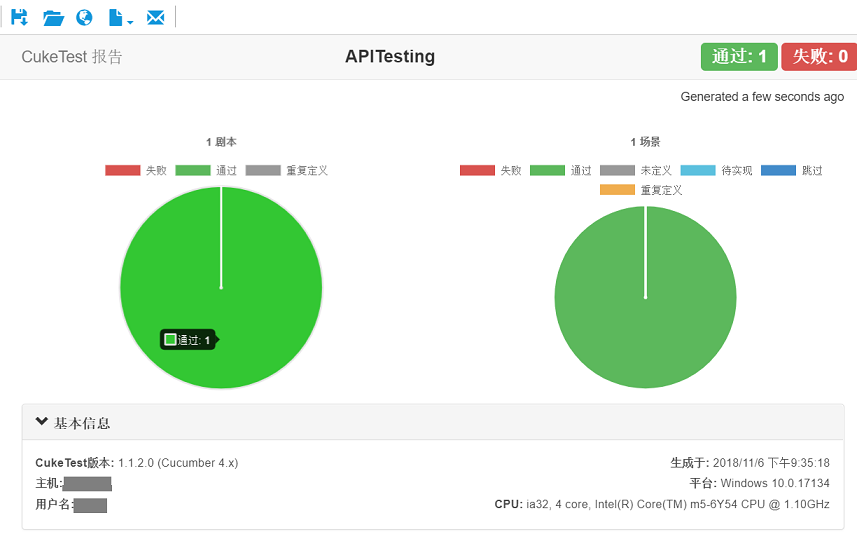Click the CukeTest 报告 header title
The image size is (857, 546).
pos(72,57)
